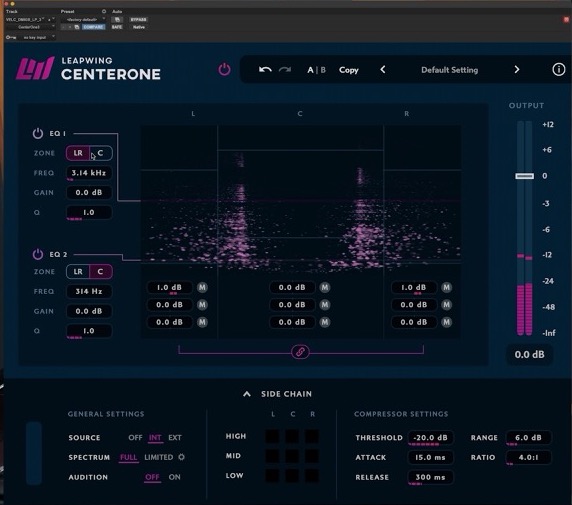Mute second row of R channel
Image resolution: width=572 pixels, height=505 pixels.
click(x=447, y=305)
